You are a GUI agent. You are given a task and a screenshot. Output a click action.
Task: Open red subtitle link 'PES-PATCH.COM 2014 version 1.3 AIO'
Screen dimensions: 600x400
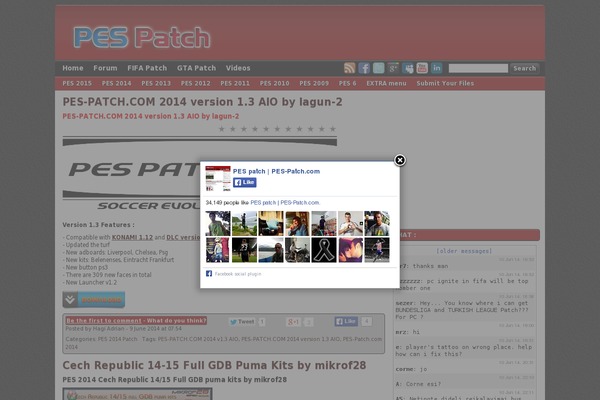pyautogui.click(x=151, y=116)
